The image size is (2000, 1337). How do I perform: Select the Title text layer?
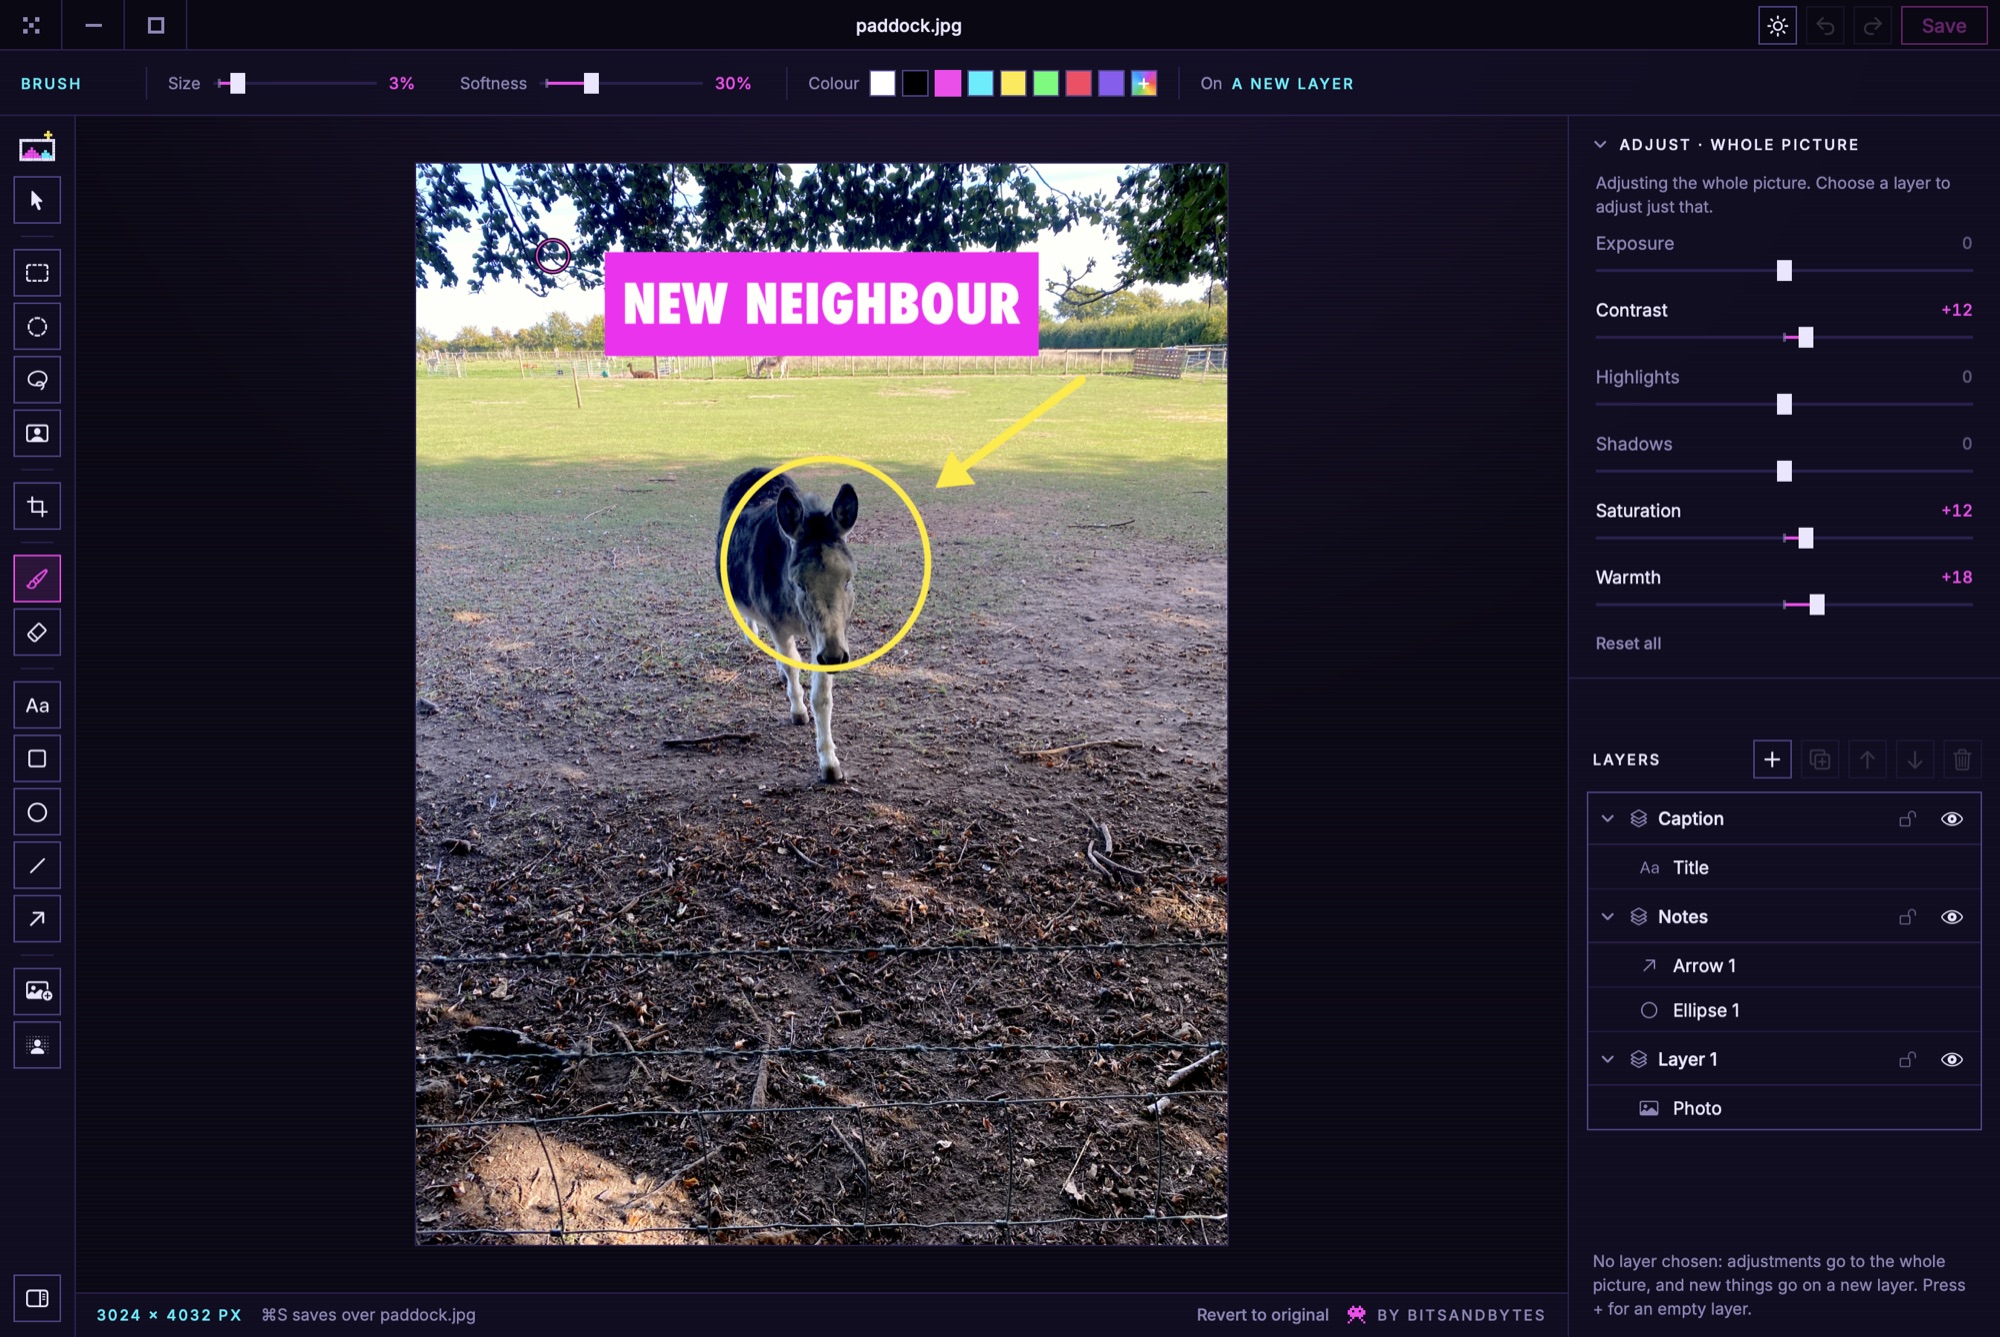pyautogui.click(x=1784, y=868)
